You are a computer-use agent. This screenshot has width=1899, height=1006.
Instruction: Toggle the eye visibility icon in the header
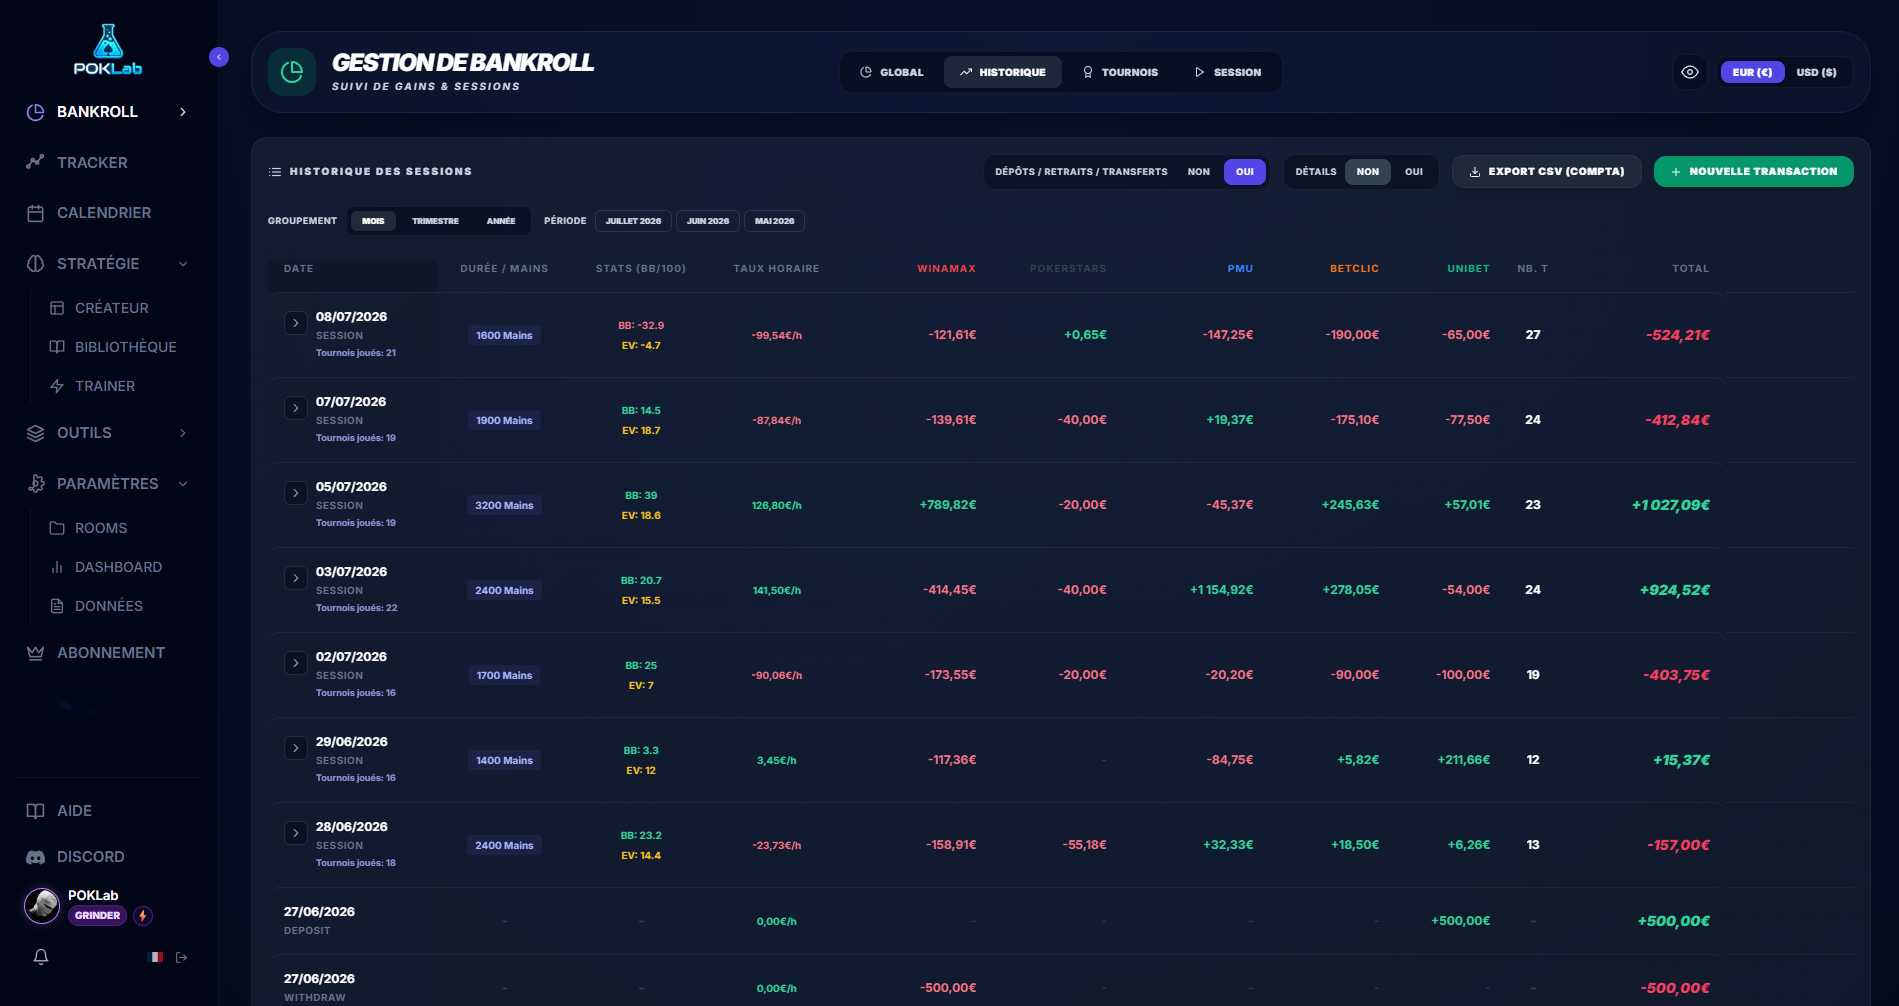click(x=1690, y=72)
